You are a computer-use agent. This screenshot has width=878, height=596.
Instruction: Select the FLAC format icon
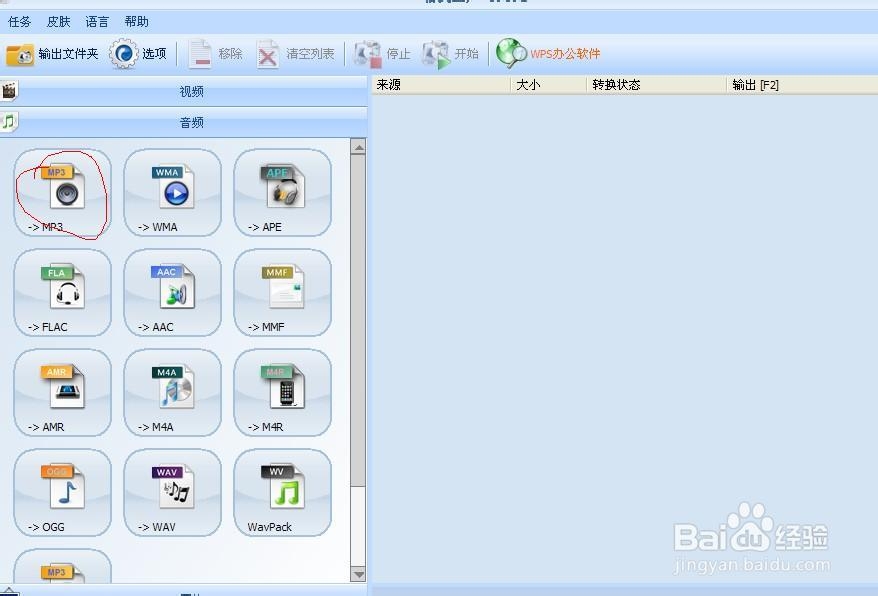(x=61, y=292)
